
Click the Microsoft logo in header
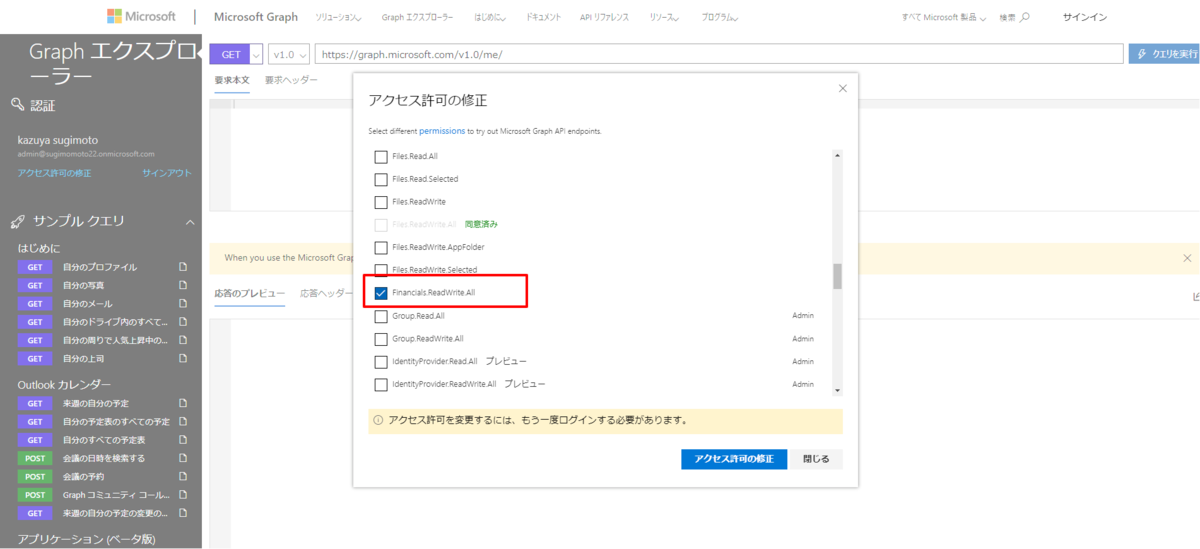pos(141,17)
